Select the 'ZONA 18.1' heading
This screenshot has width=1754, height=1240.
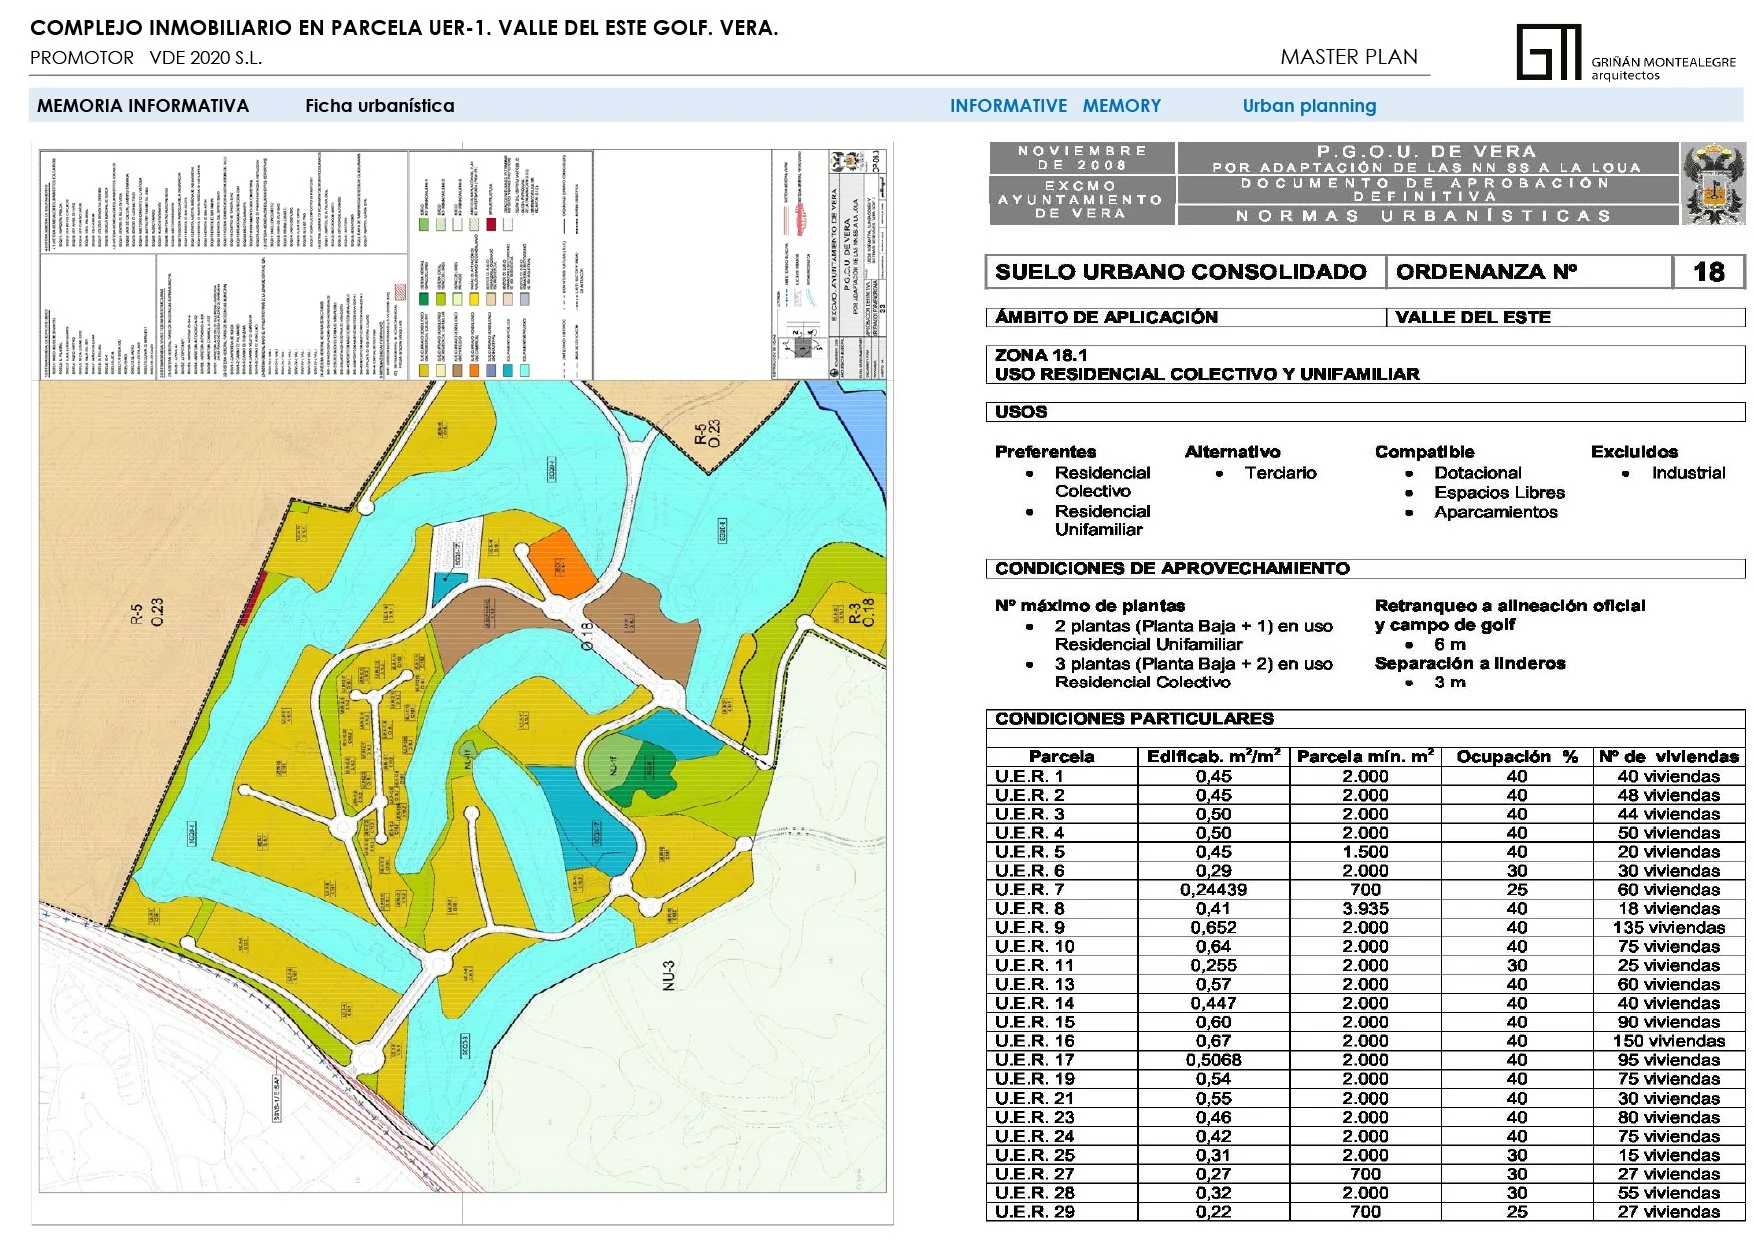click(x=1041, y=355)
